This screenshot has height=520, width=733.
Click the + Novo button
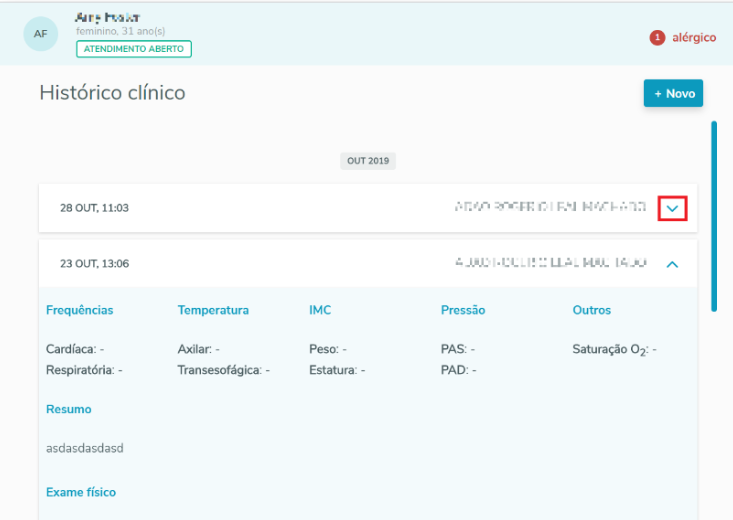coord(673,94)
